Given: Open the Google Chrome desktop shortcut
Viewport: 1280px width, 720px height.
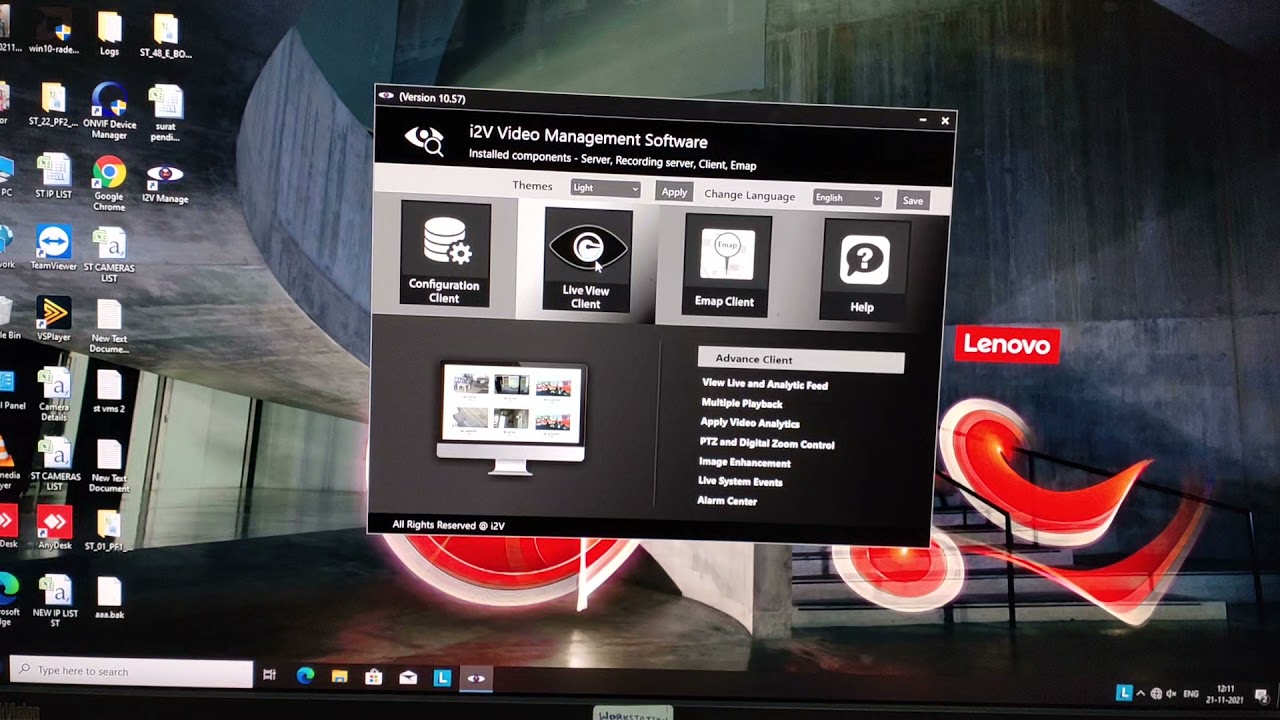Looking at the screenshot, I should (109, 184).
